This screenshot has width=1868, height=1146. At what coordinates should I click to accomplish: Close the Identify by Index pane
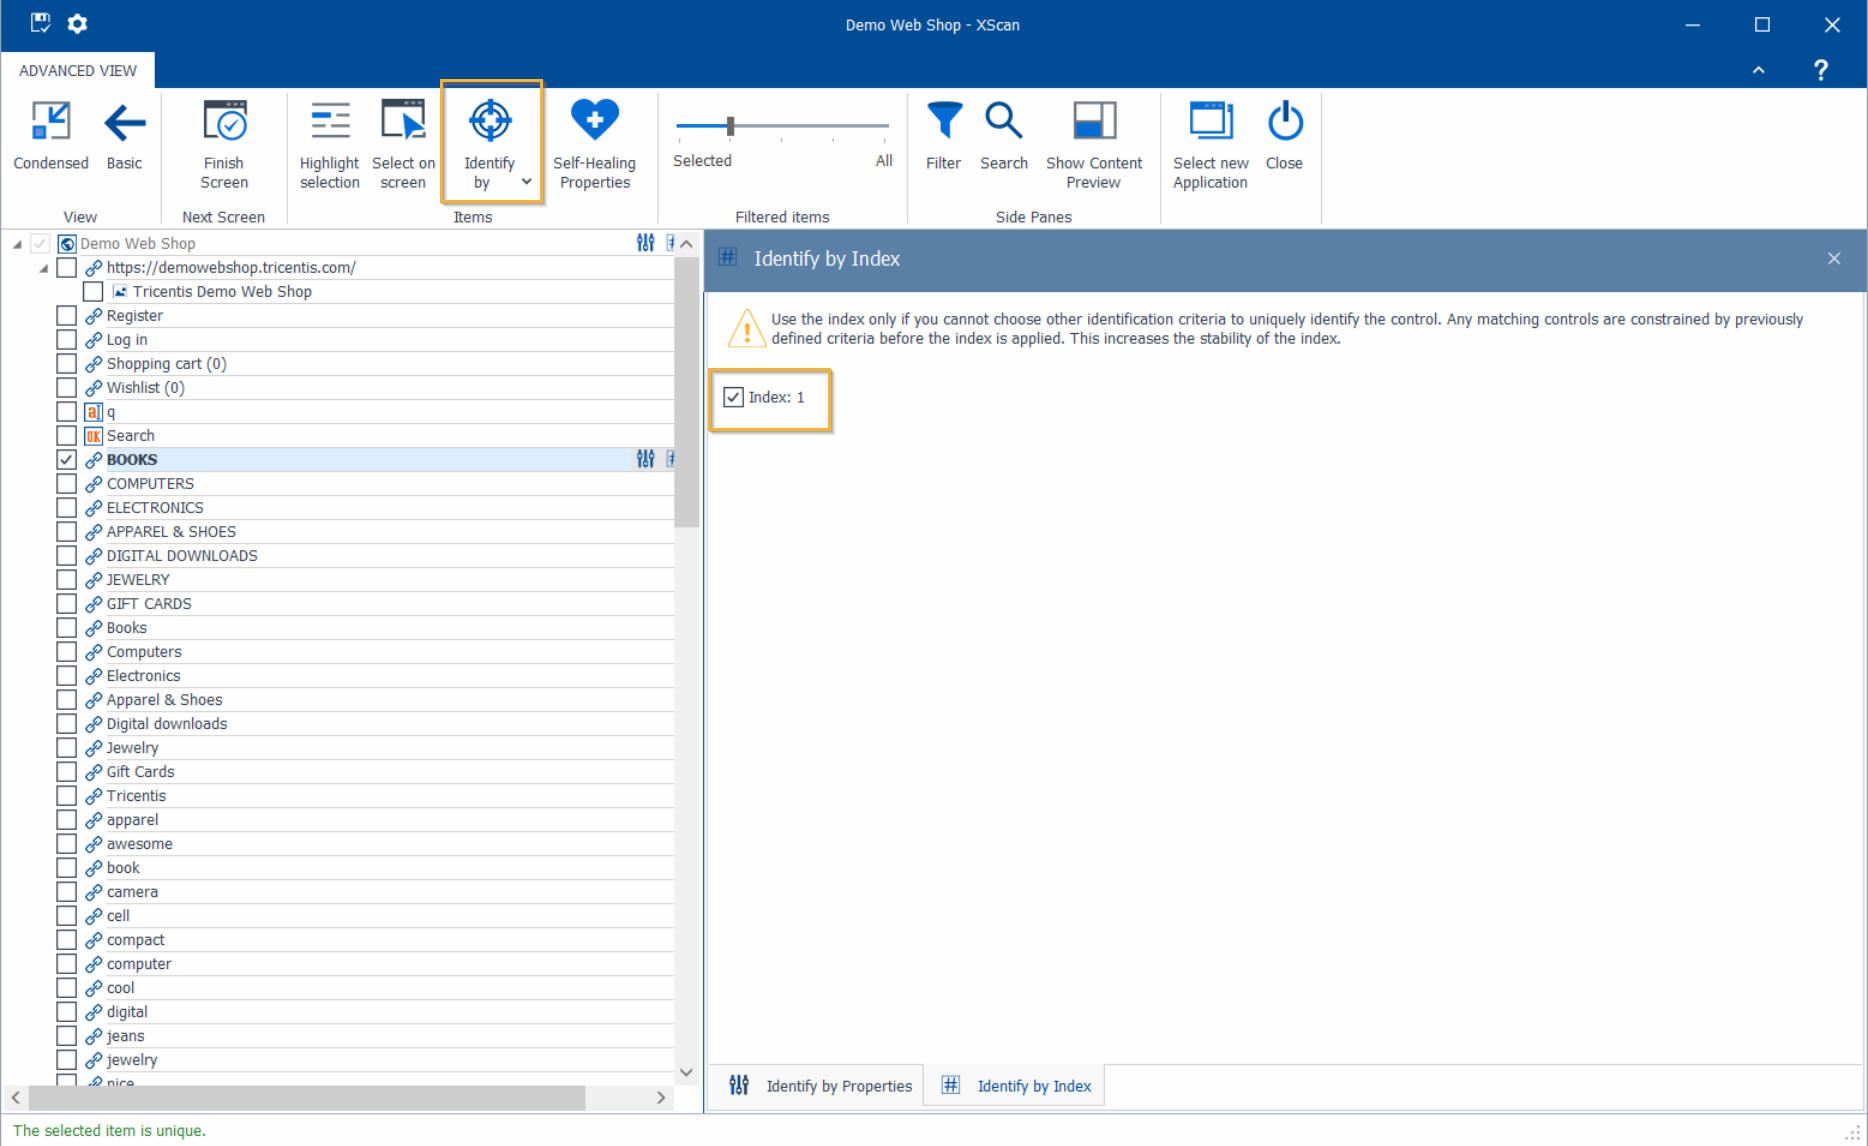point(1834,259)
